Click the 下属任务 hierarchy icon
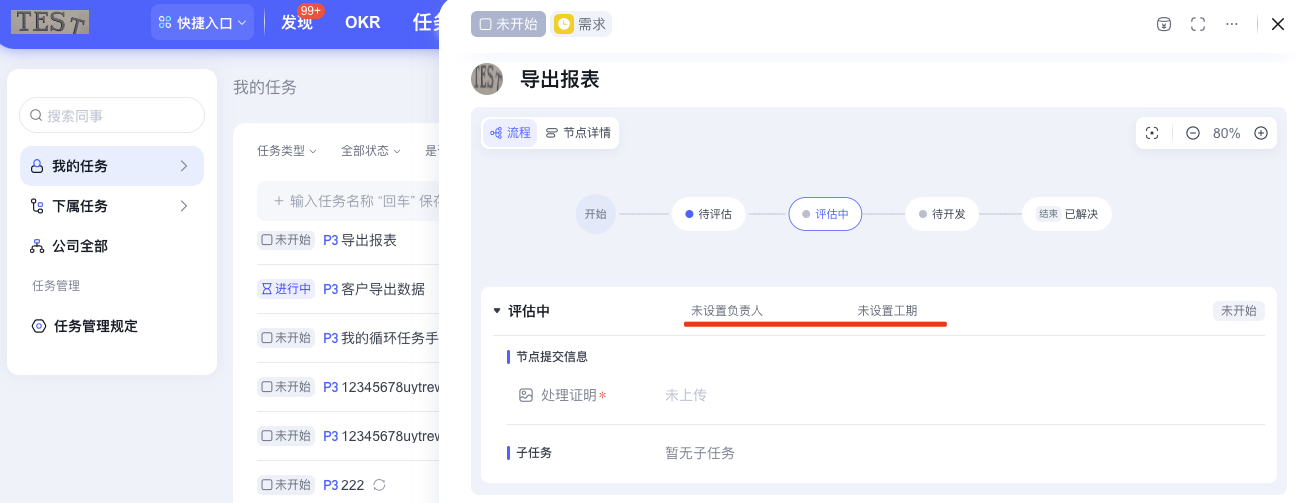Image resolution: width=1297 pixels, height=503 pixels. click(37, 206)
